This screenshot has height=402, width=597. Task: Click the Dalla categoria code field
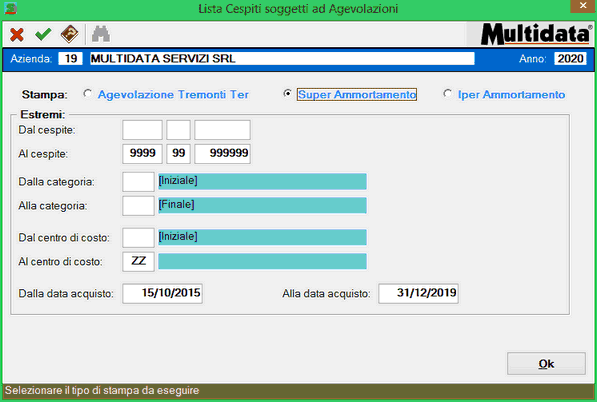point(138,182)
